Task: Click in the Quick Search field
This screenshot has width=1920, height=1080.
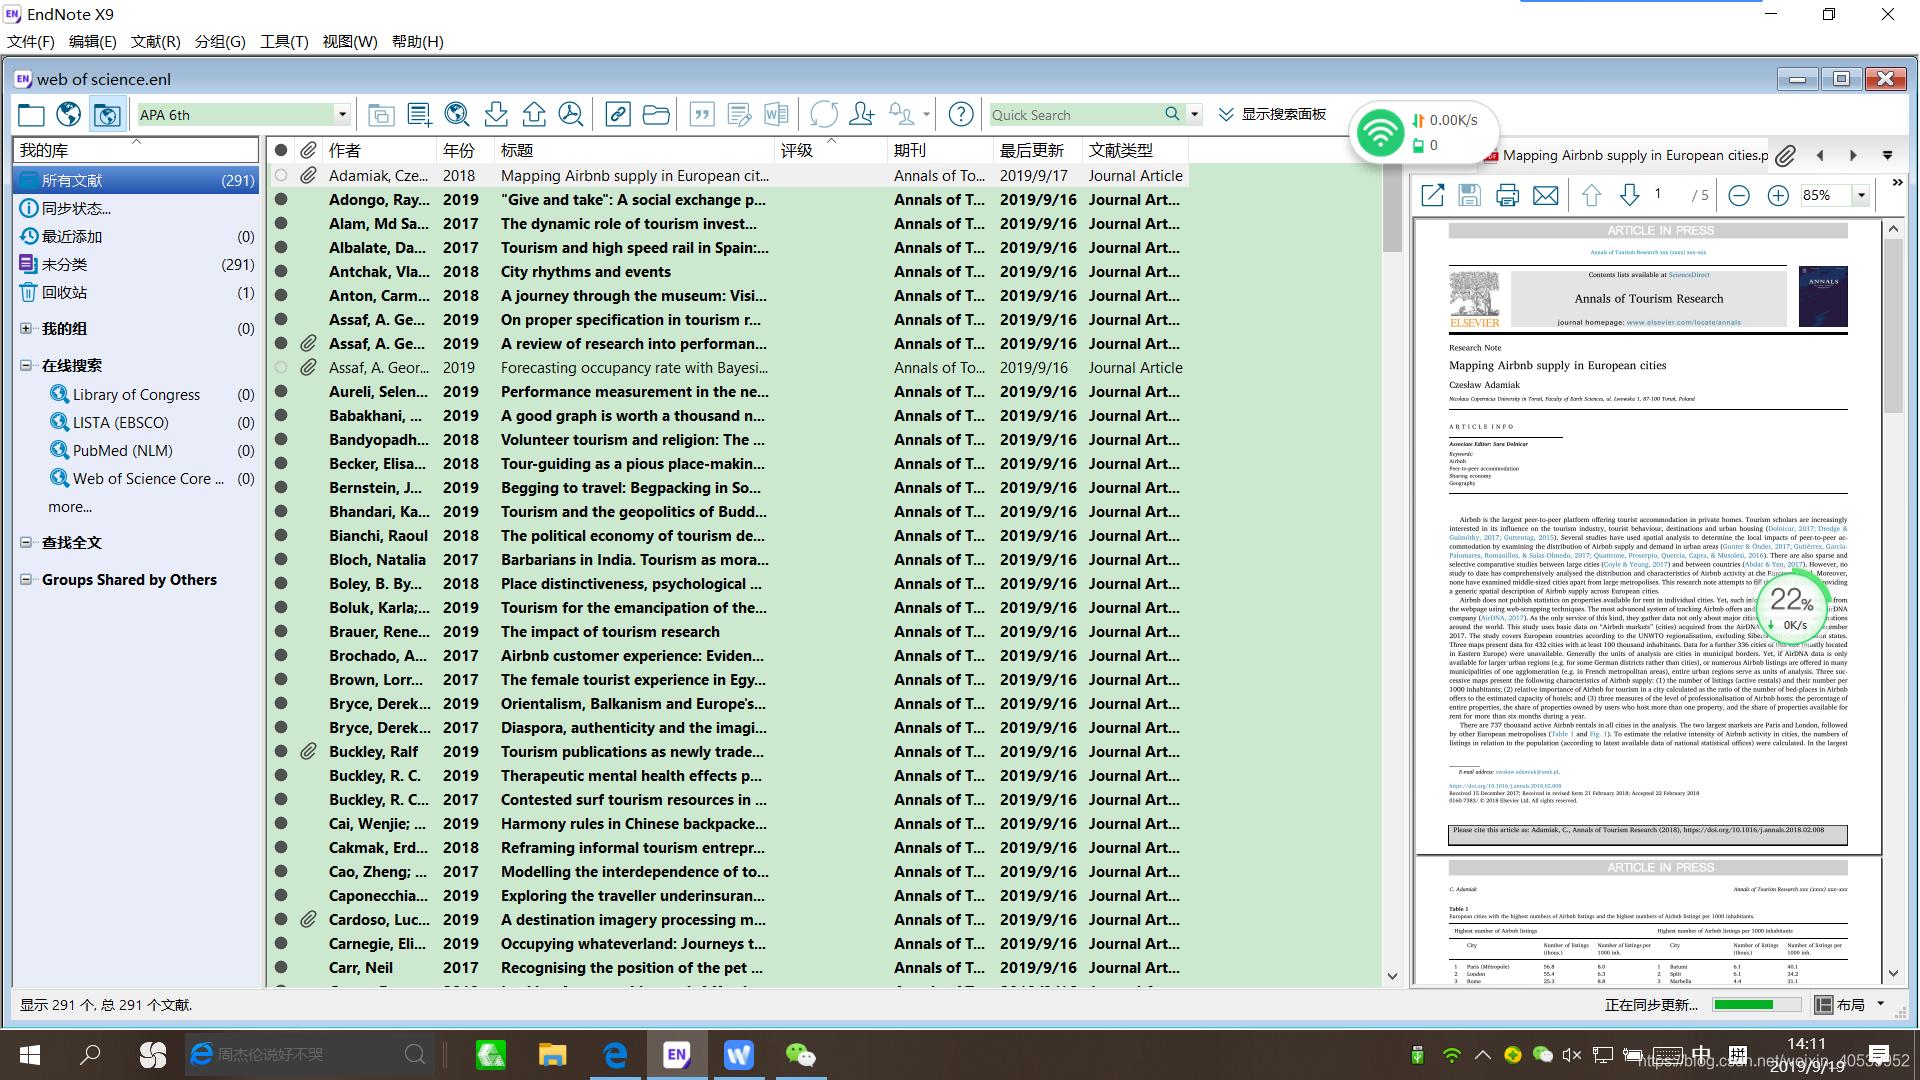Action: (x=1075, y=115)
